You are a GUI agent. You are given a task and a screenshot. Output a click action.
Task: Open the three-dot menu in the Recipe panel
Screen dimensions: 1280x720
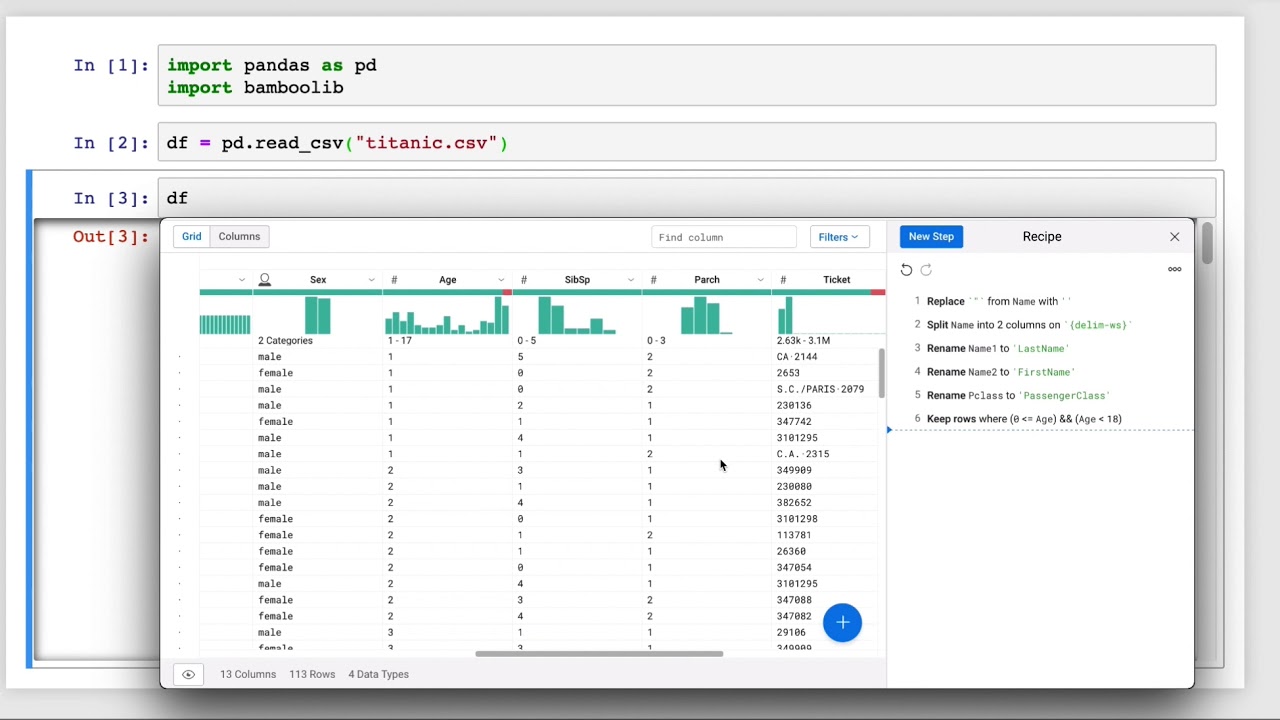[x=1174, y=268]
